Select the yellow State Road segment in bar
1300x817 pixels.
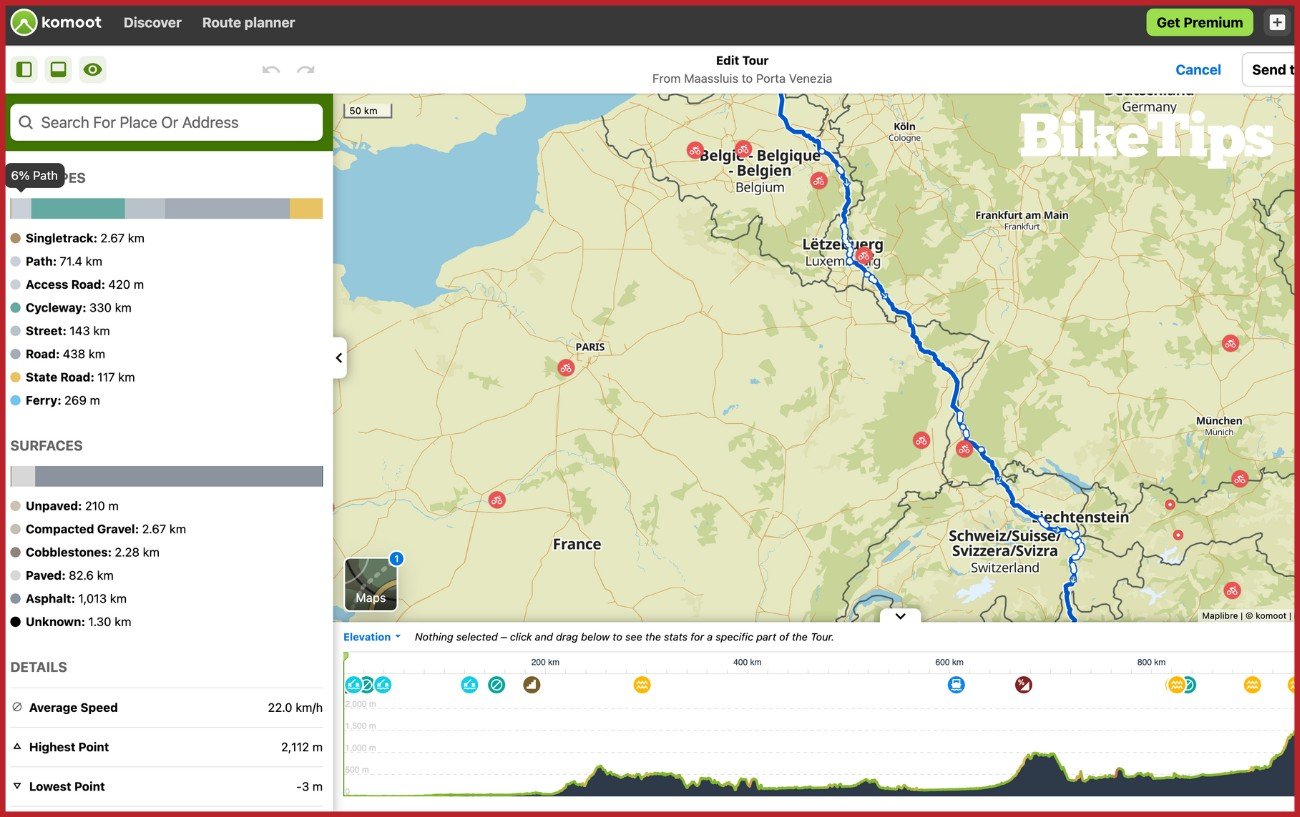[306, 208]
